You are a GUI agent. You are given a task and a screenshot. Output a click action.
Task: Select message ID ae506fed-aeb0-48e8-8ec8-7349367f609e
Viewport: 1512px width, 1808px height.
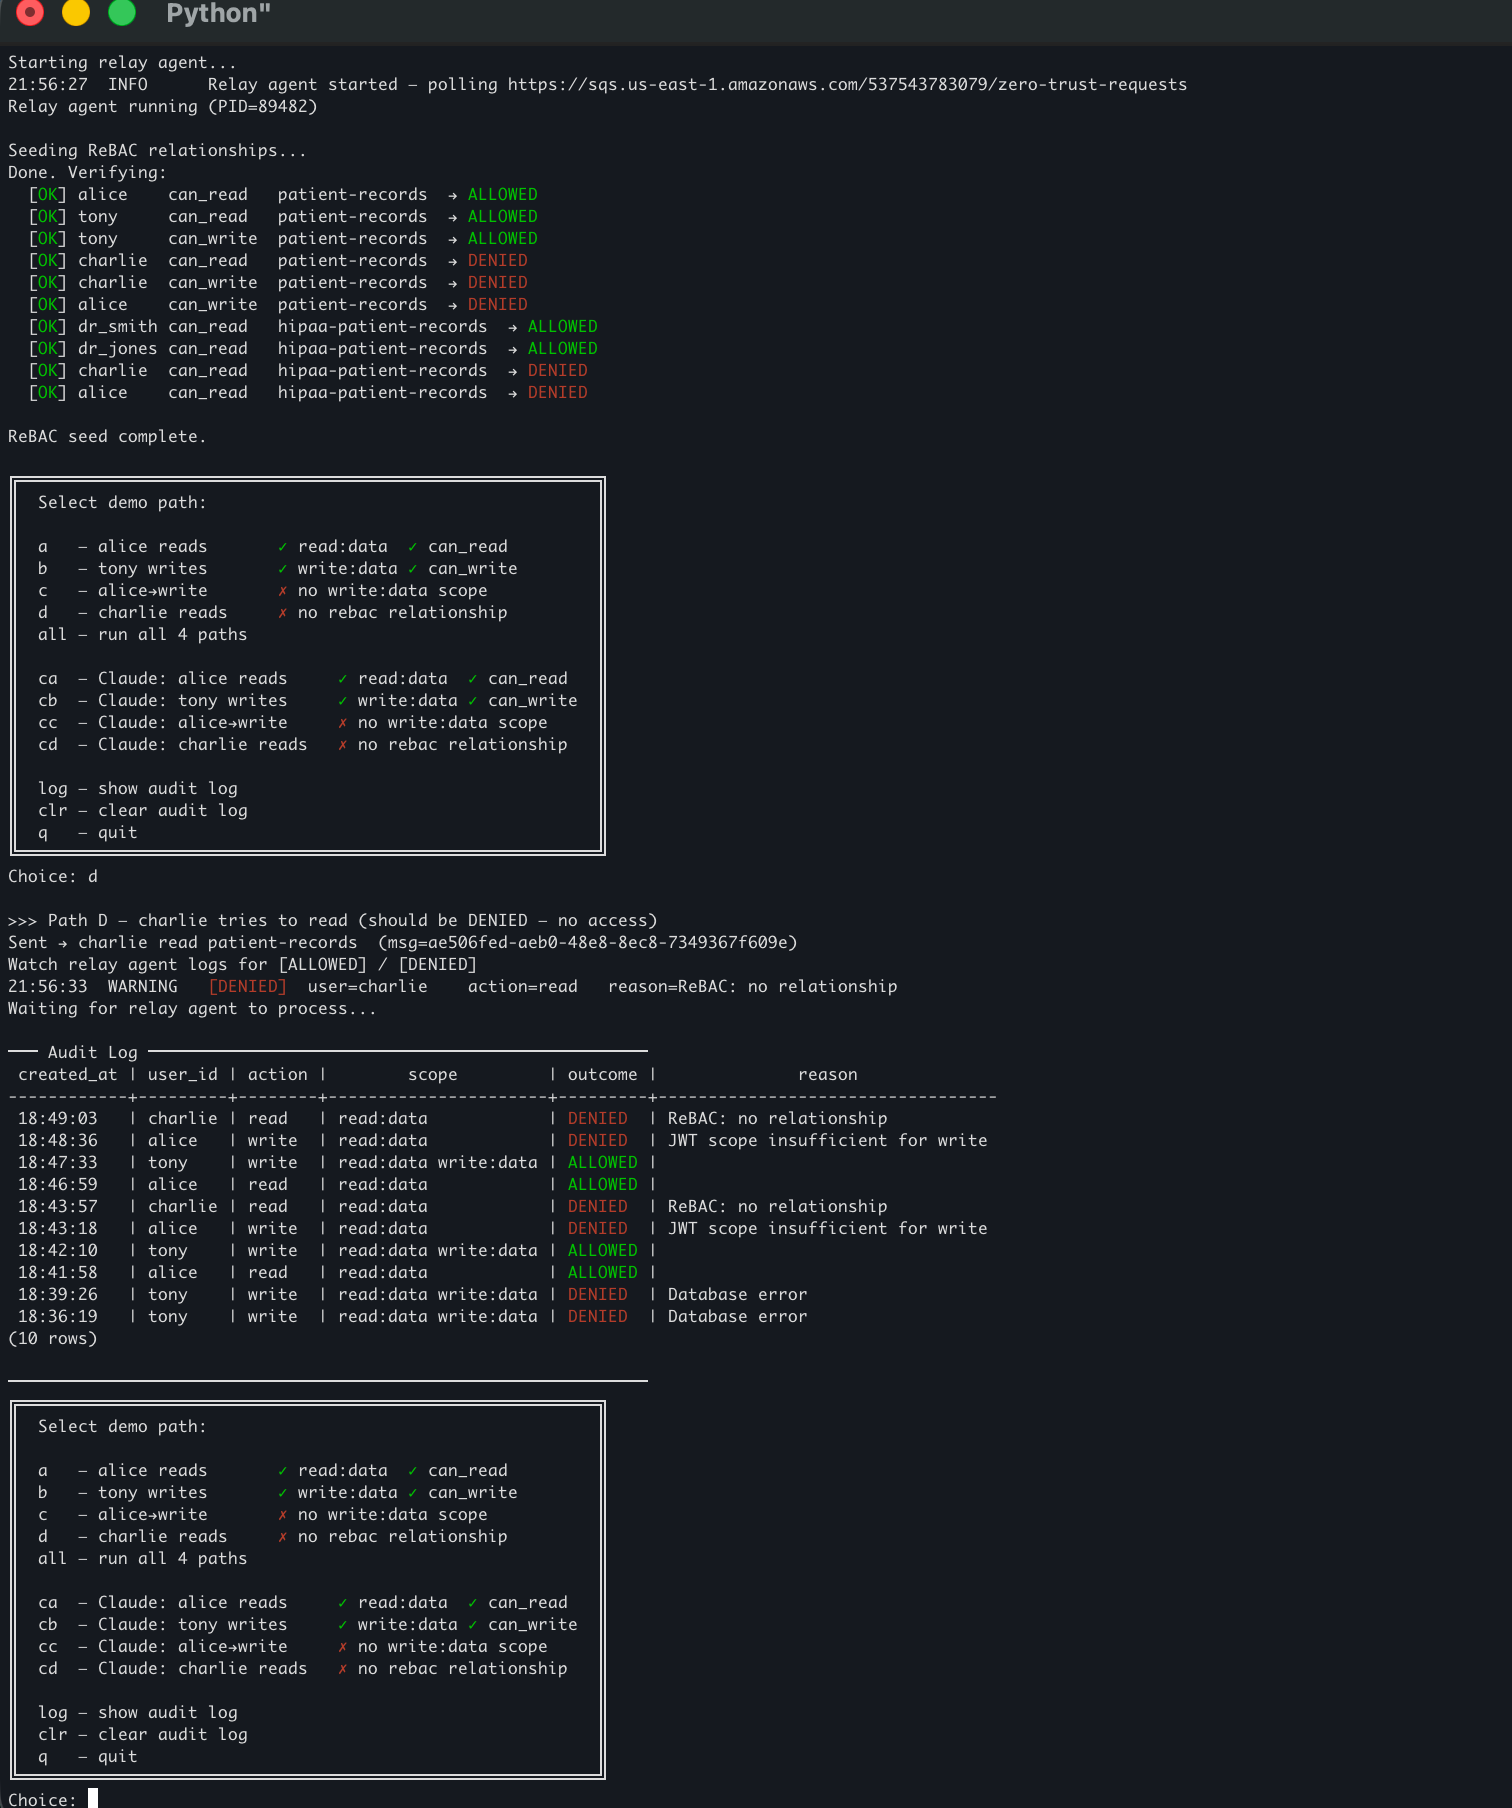[607, 943]
